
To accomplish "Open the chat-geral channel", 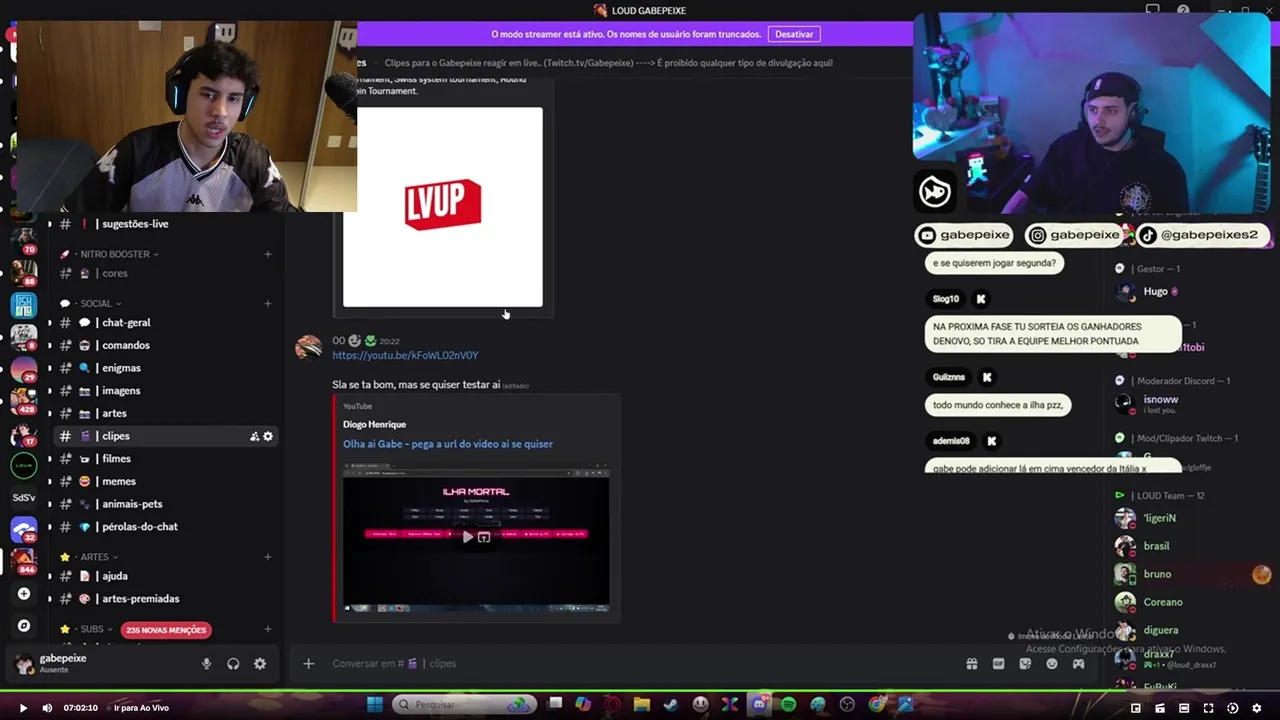I will [165, 323].
